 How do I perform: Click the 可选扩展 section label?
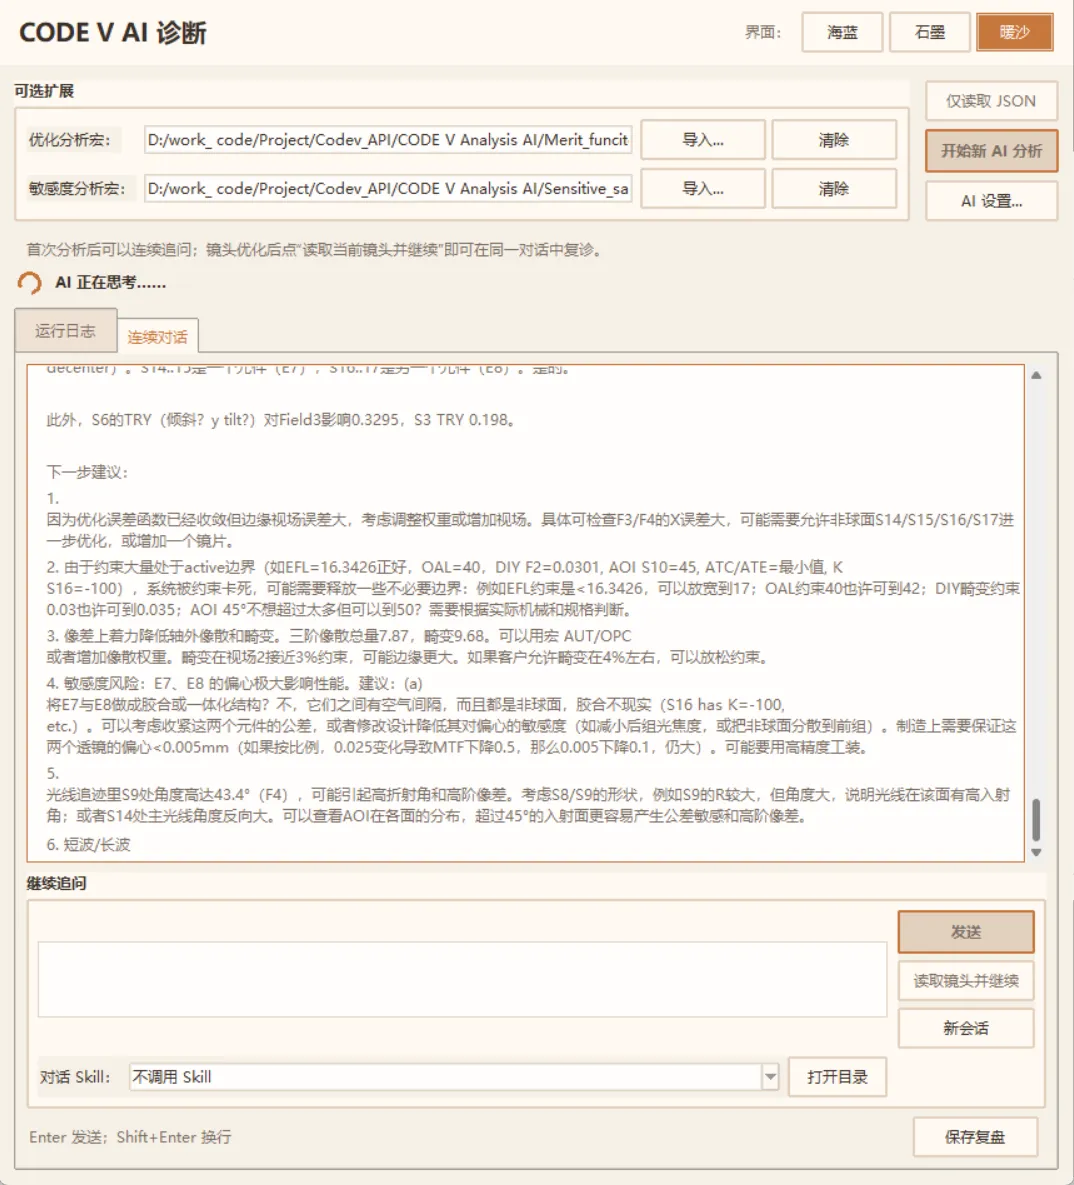point(44,91)
